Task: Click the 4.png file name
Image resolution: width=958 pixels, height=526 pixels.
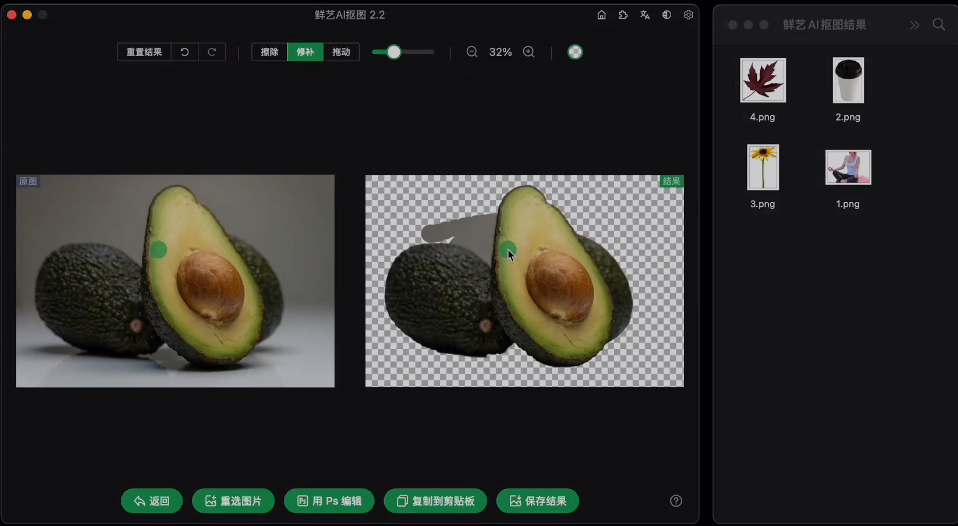Action: tap(762, 117)
